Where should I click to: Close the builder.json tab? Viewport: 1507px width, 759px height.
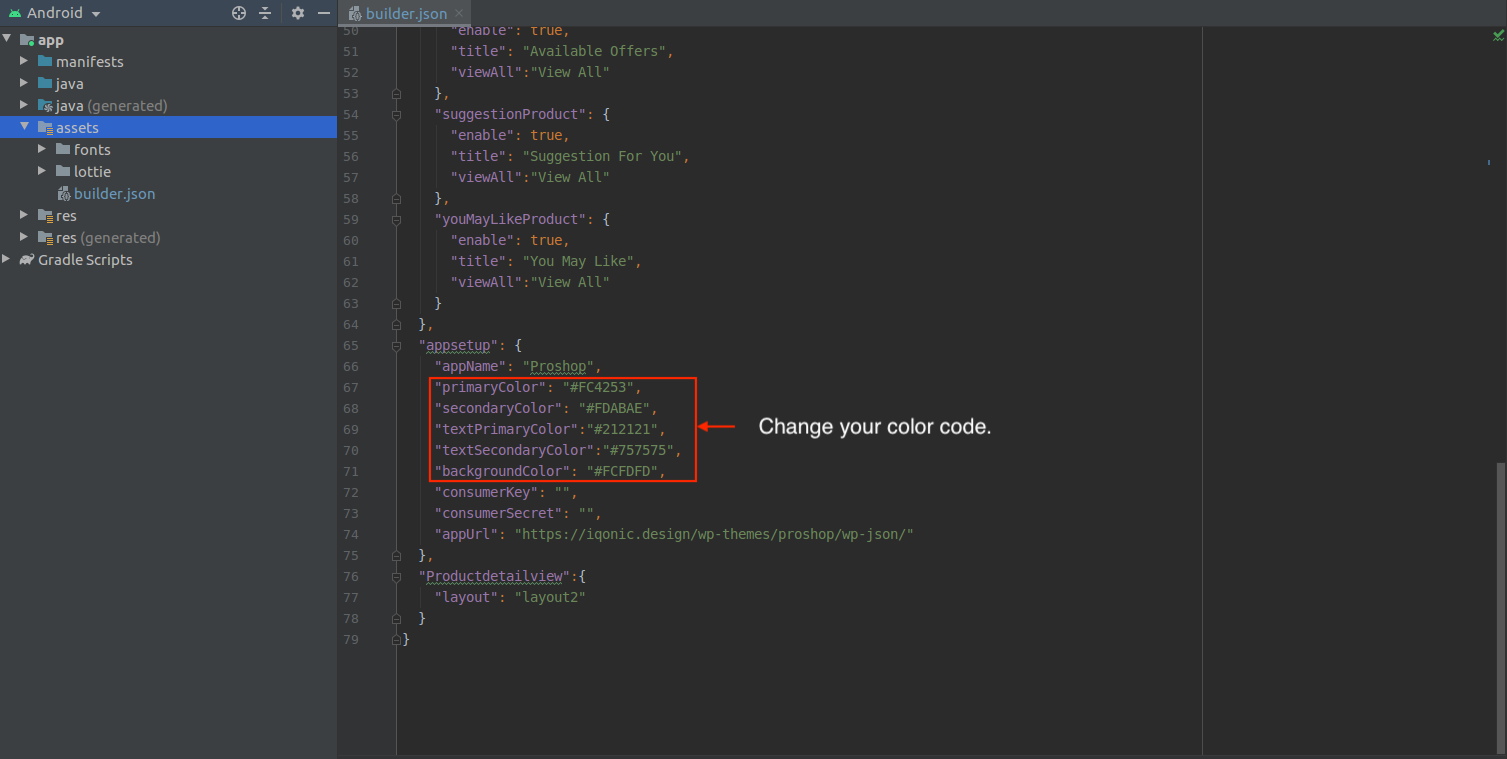(x=459, y=14)
